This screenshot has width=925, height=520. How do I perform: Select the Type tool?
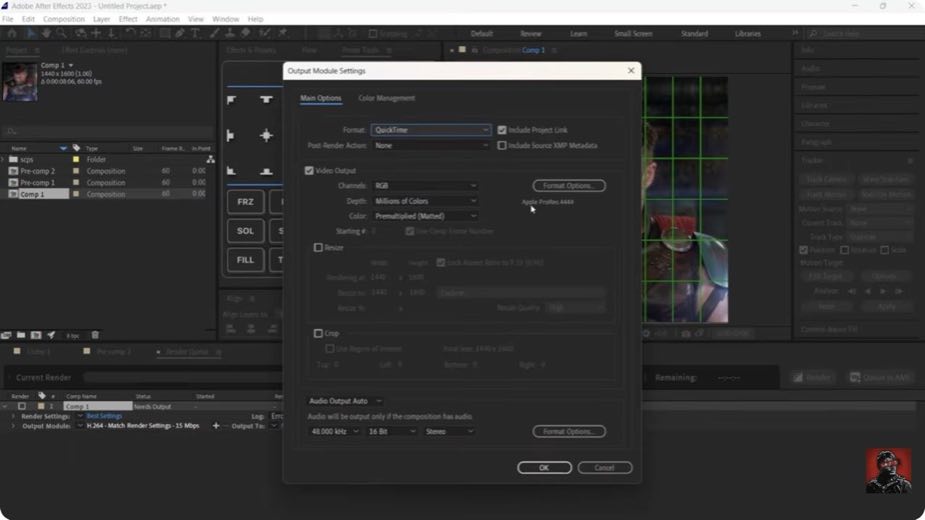point(195,34)
